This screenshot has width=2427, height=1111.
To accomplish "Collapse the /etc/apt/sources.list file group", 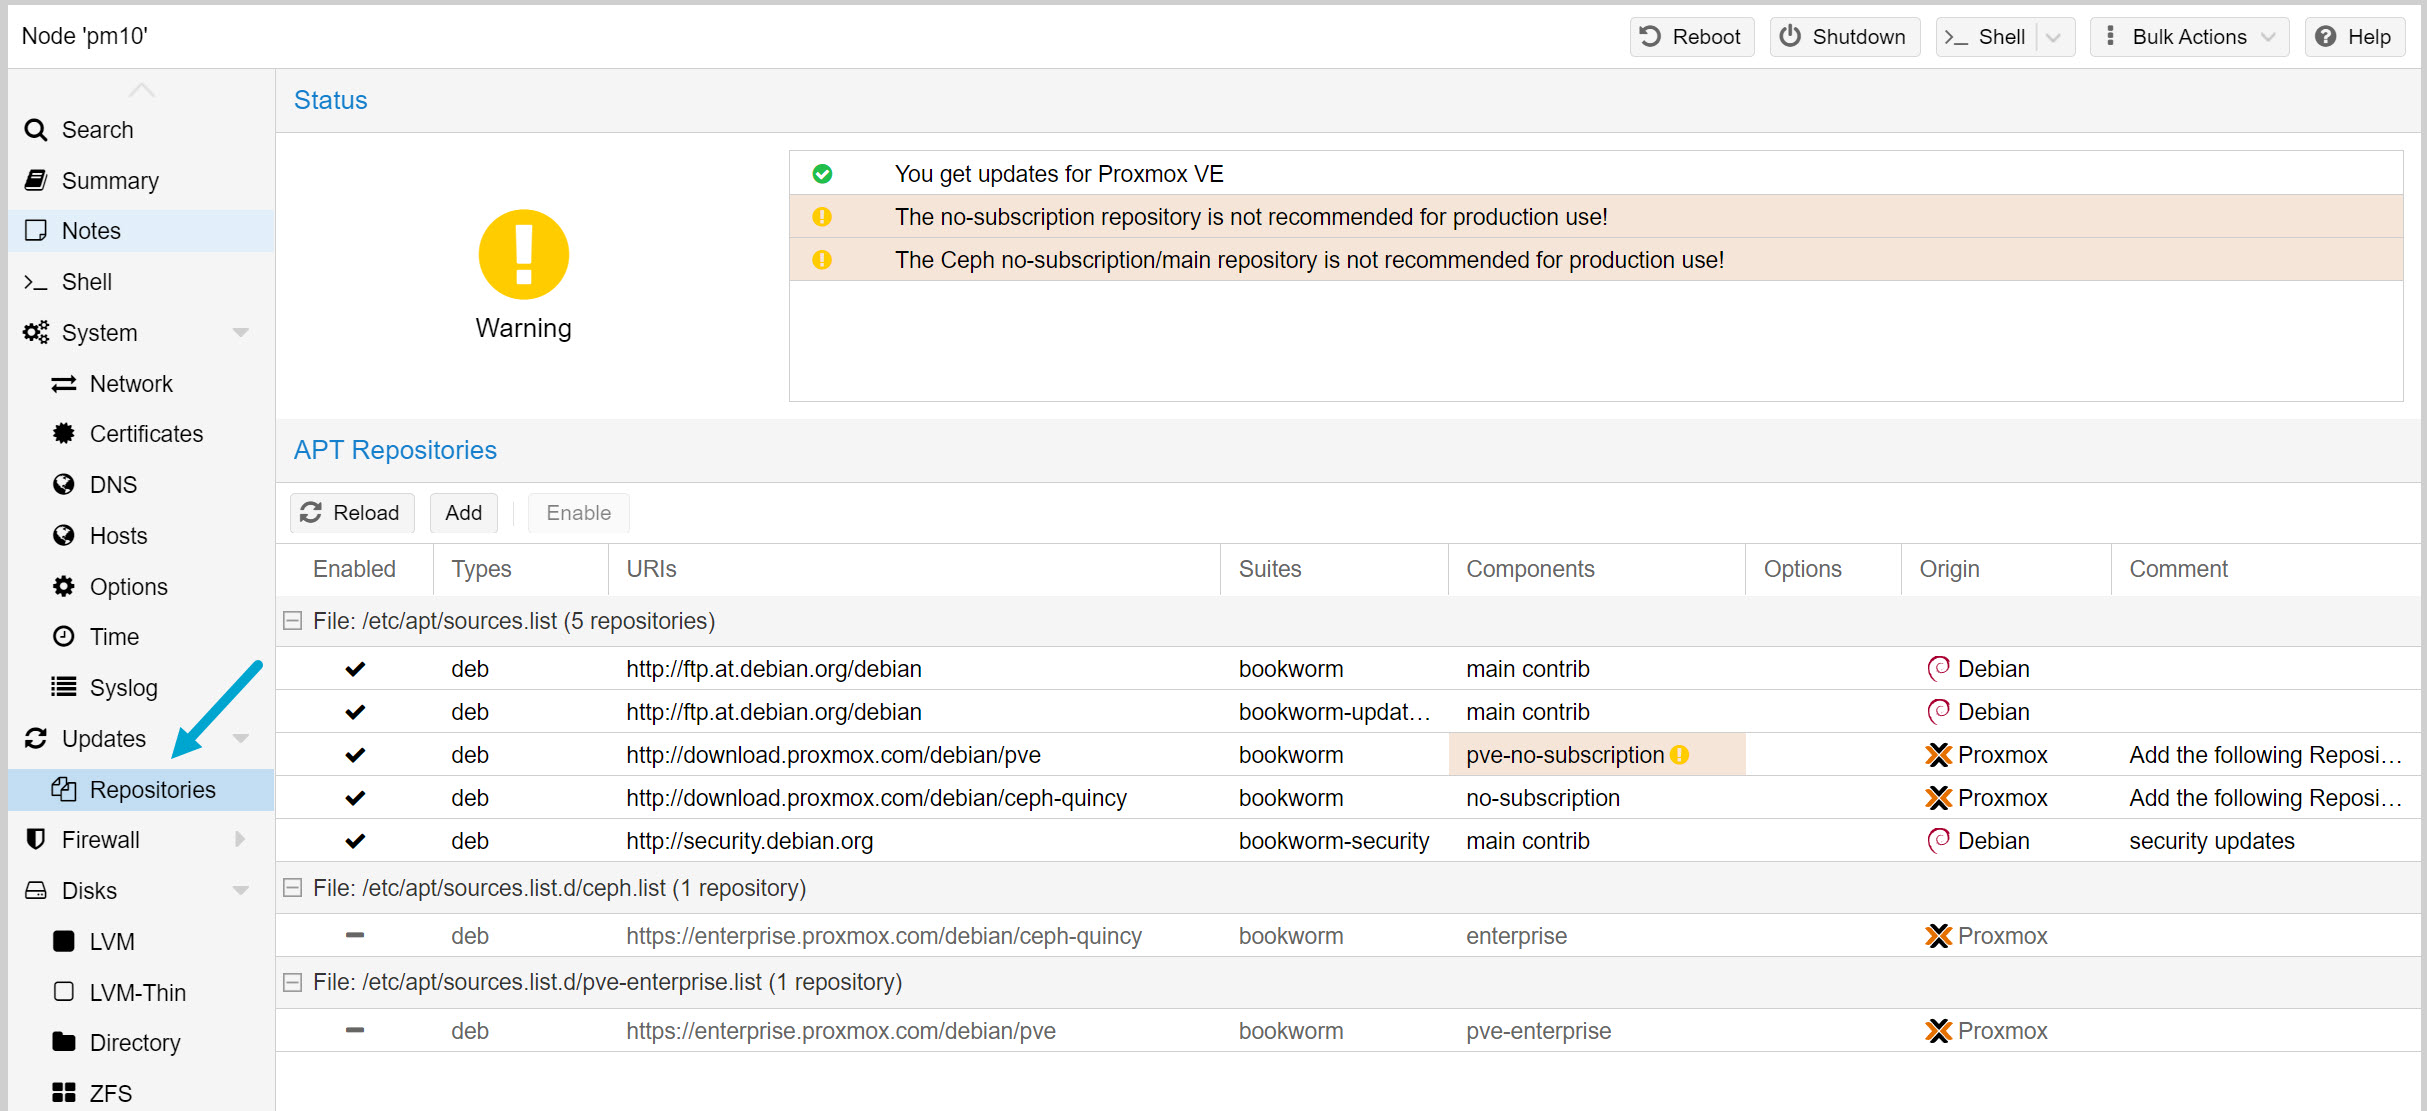I will [293, 621].
